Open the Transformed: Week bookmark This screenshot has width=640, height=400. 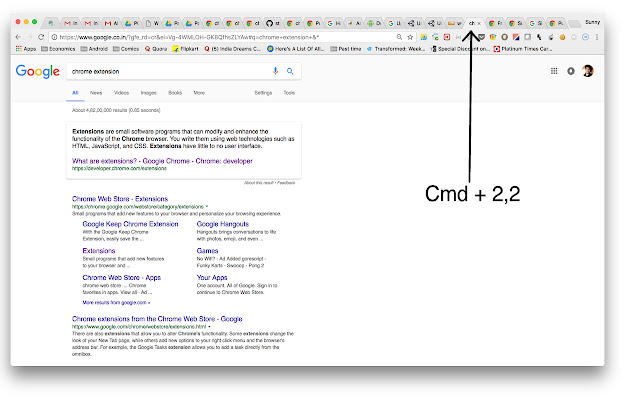coord(396,49)
